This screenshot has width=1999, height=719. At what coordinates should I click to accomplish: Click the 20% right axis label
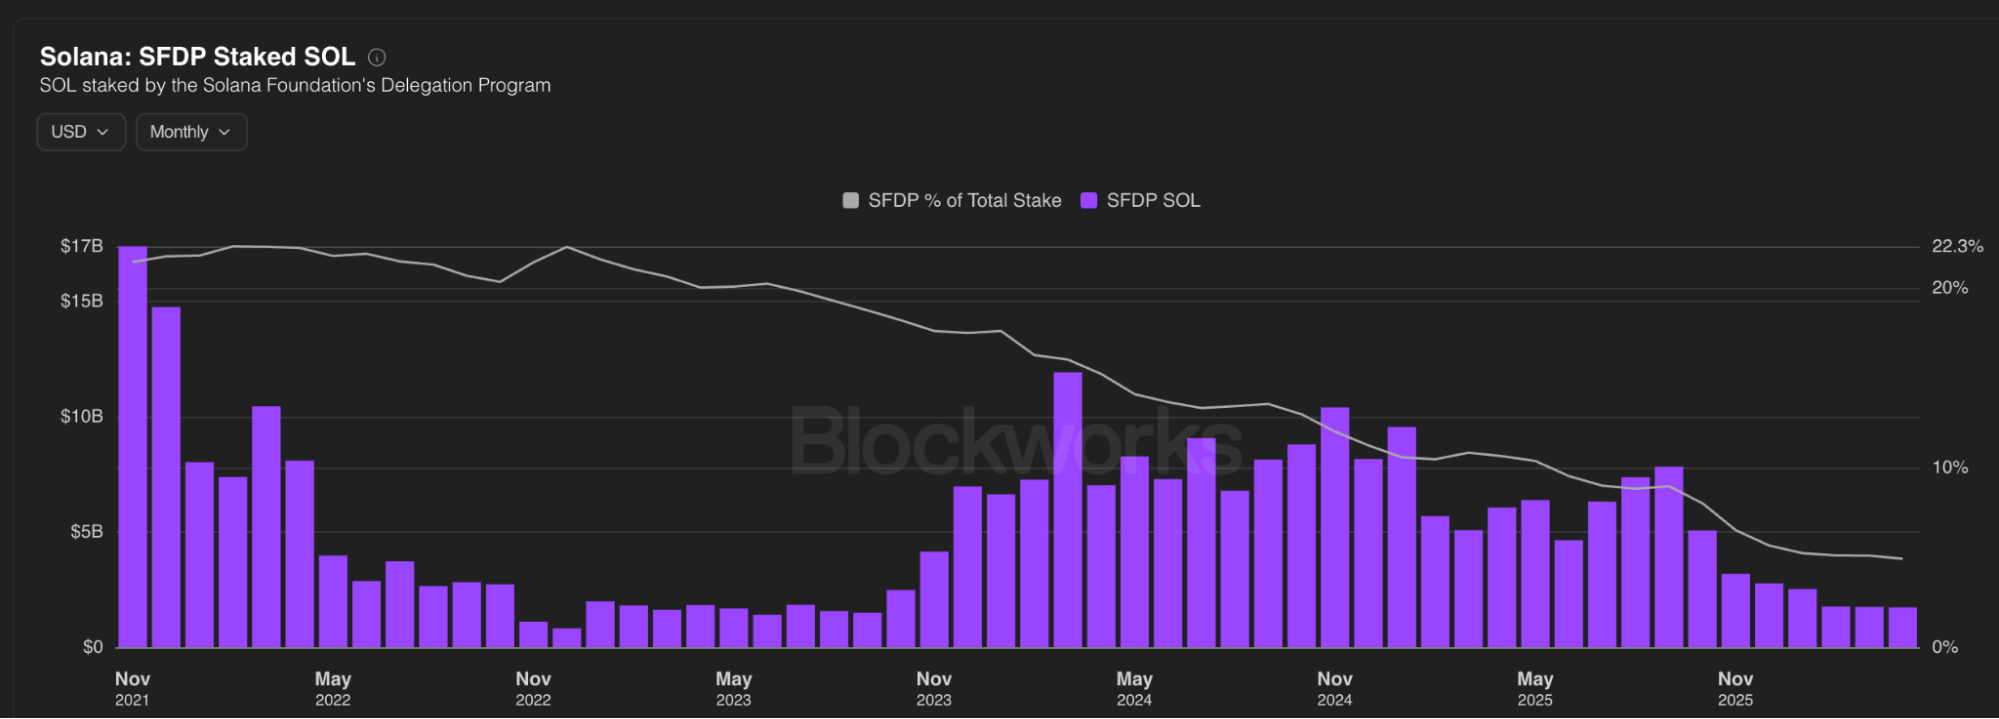[x=1950, y=288]
